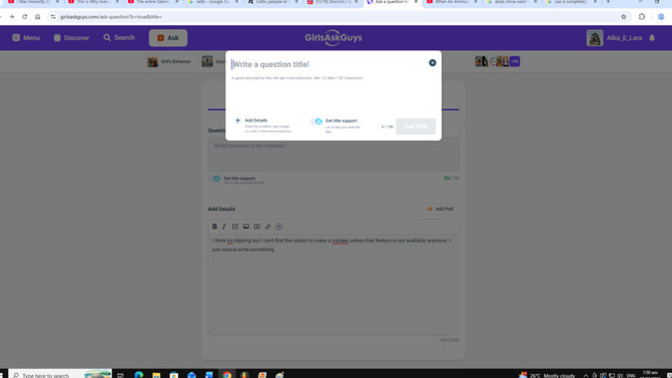Open the Aiko_E_Lara profile avatar
The height and width of the screenshot is (378, 672).
(x=595, y=38)
